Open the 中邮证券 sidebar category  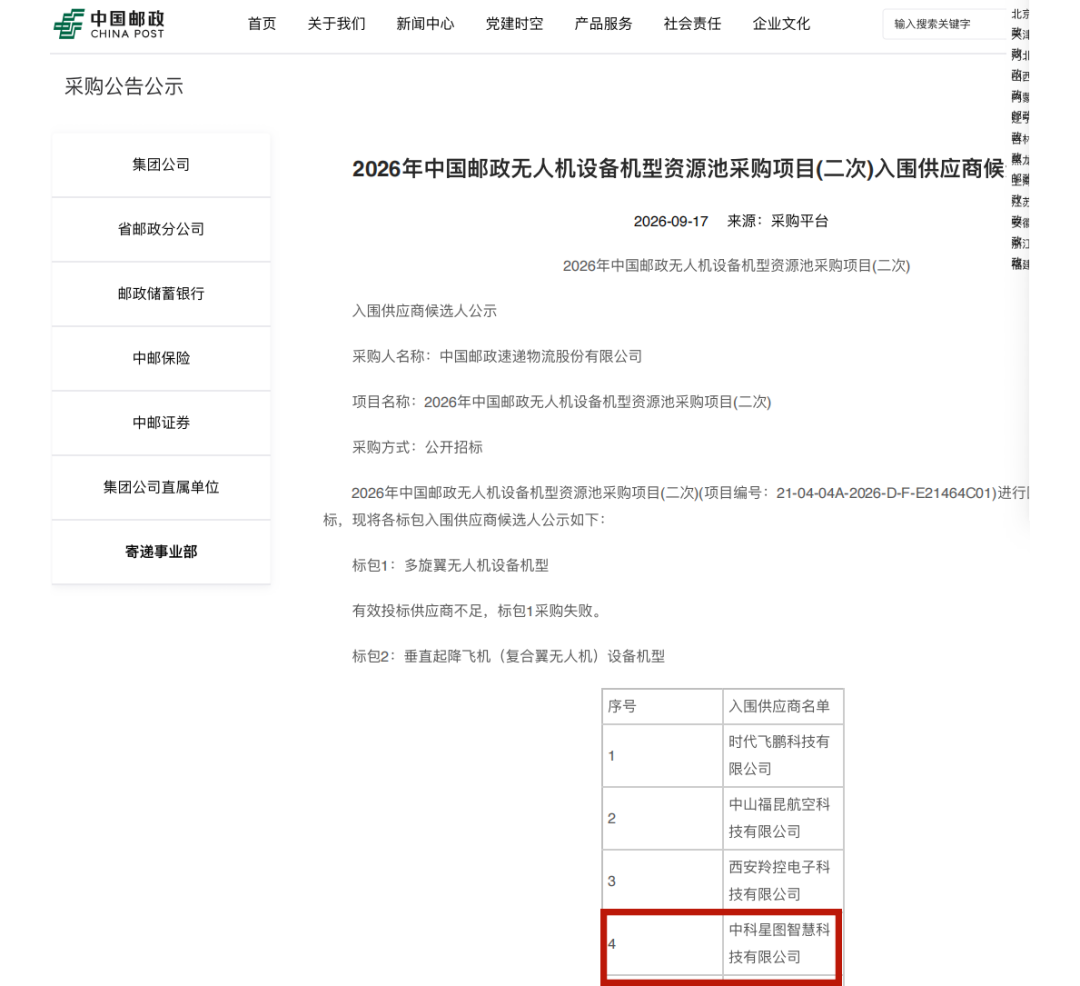[161, 423]
